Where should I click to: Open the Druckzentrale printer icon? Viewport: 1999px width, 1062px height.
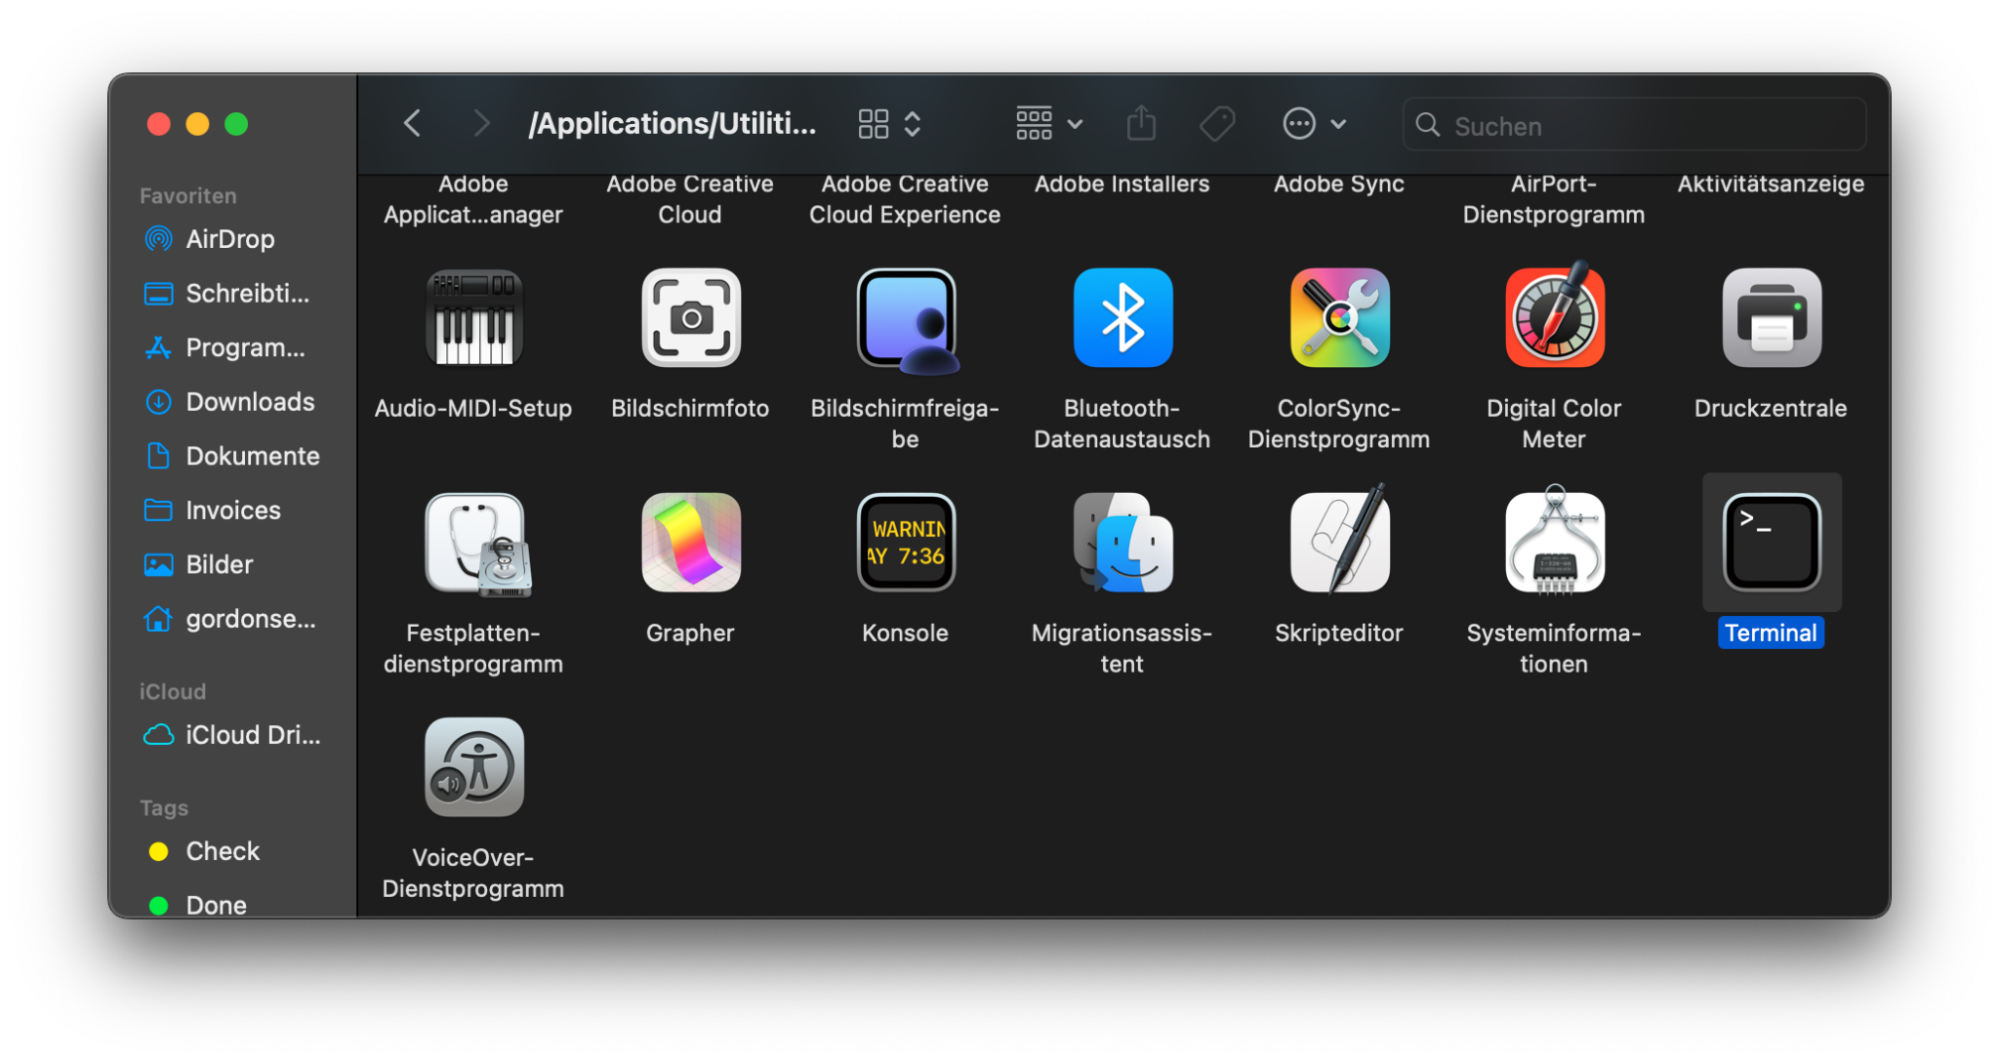click(x=1770, y=318)
